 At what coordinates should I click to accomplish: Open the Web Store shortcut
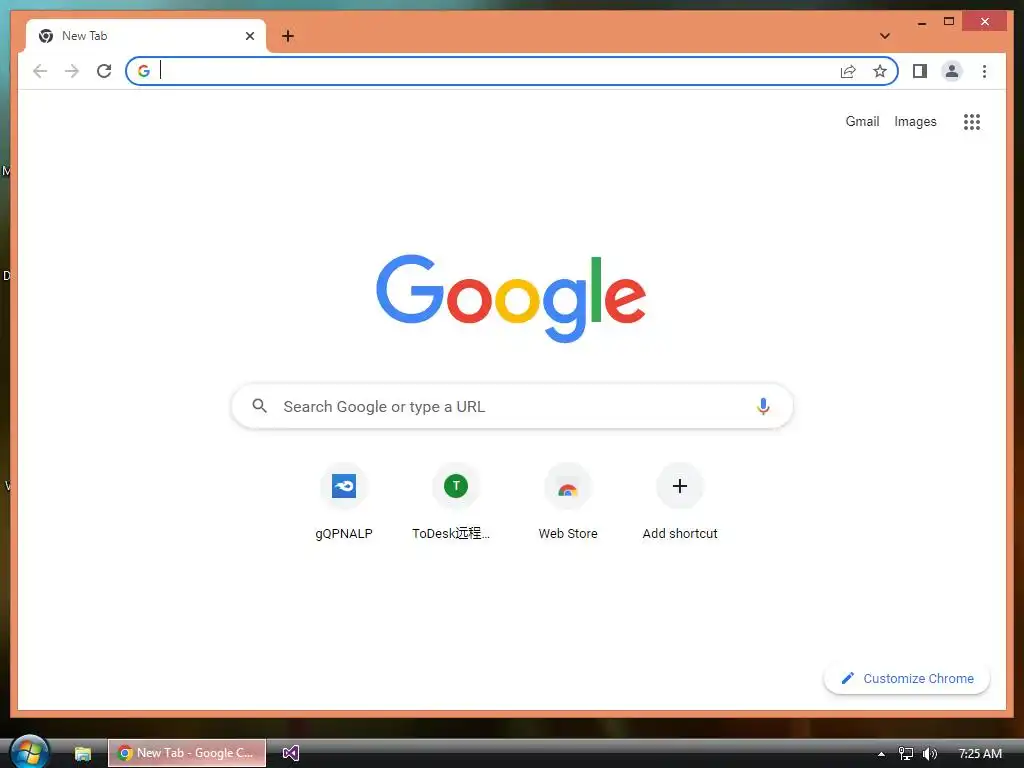click(568, 502)
